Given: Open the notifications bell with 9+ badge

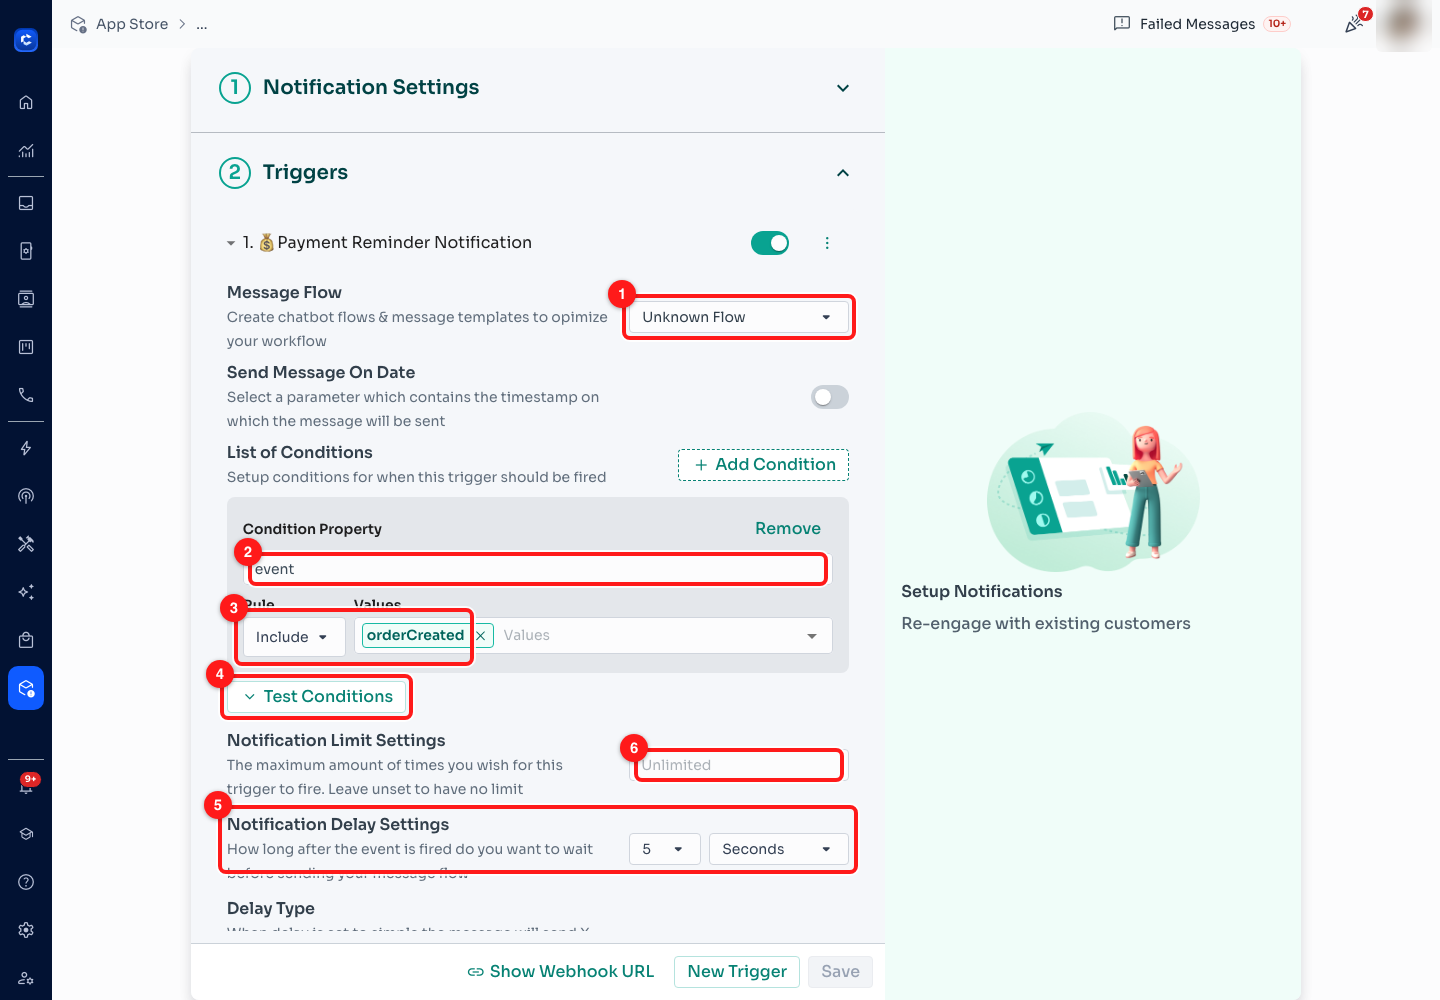Looking at the screenshot, I should pyautogui.click(x=26, y=785).
